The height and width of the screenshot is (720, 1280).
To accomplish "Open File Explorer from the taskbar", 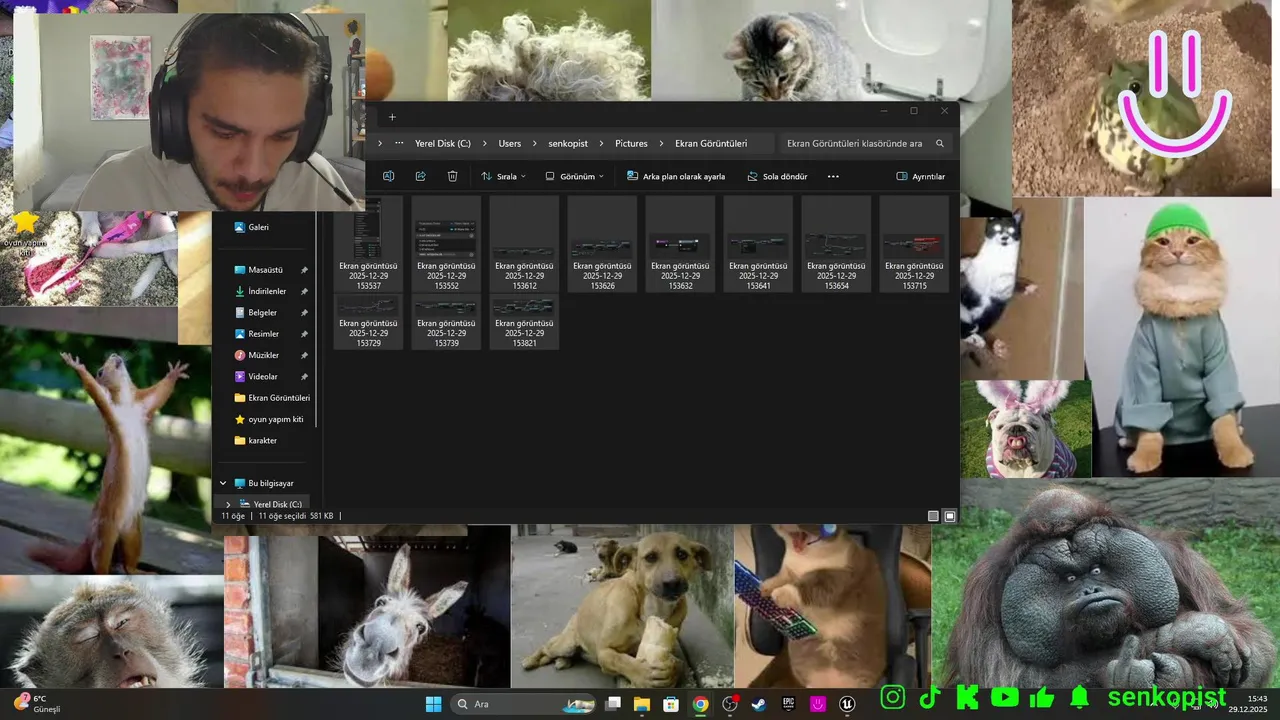I will (x=642, y=704).
